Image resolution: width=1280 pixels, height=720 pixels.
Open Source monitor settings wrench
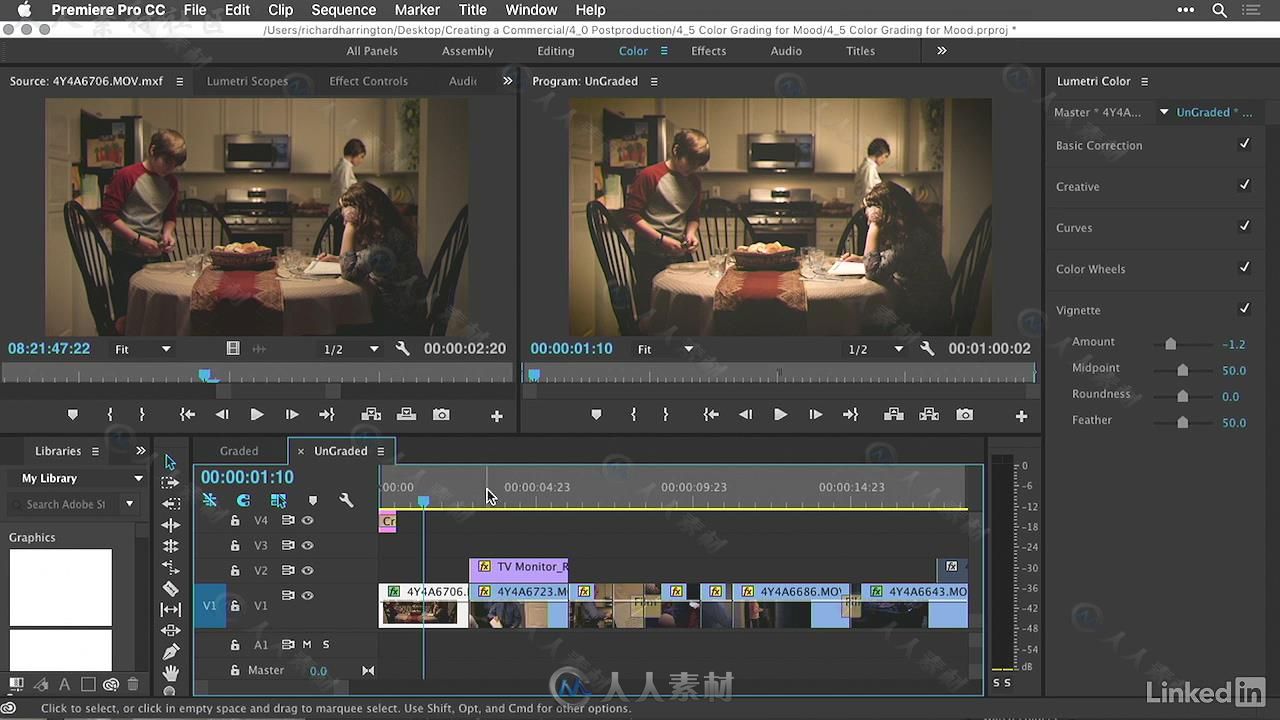pyautogui.click(x=402, y=349)
